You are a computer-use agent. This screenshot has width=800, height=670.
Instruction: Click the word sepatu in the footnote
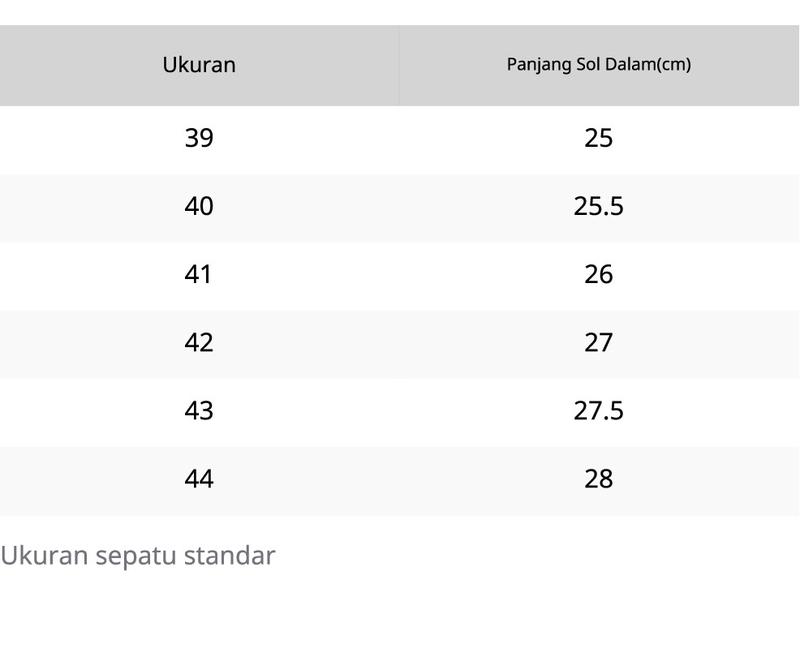tap(136, 556)
